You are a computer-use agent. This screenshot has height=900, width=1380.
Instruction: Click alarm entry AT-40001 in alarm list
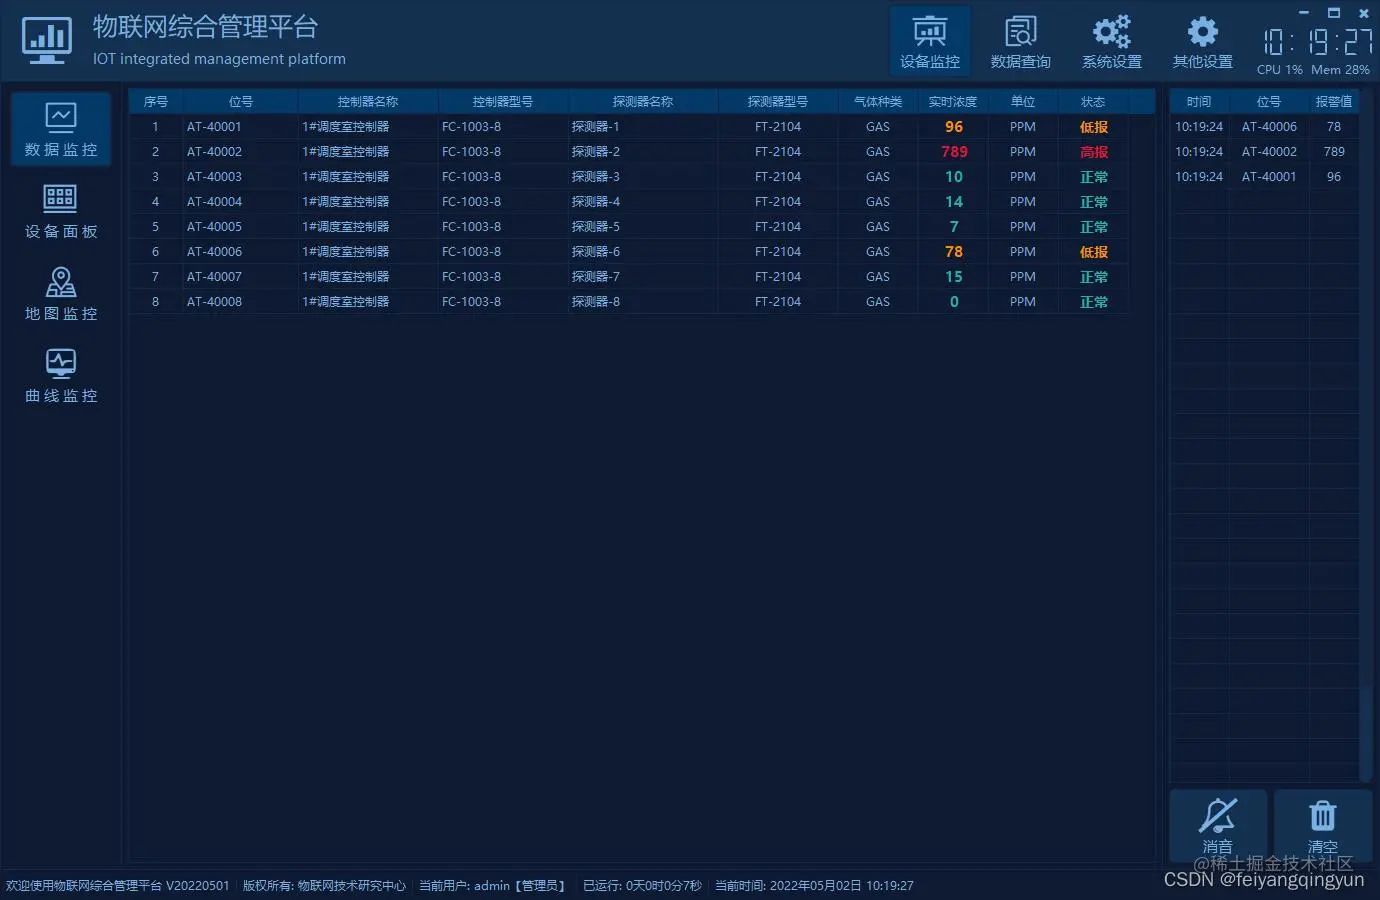1269,177
